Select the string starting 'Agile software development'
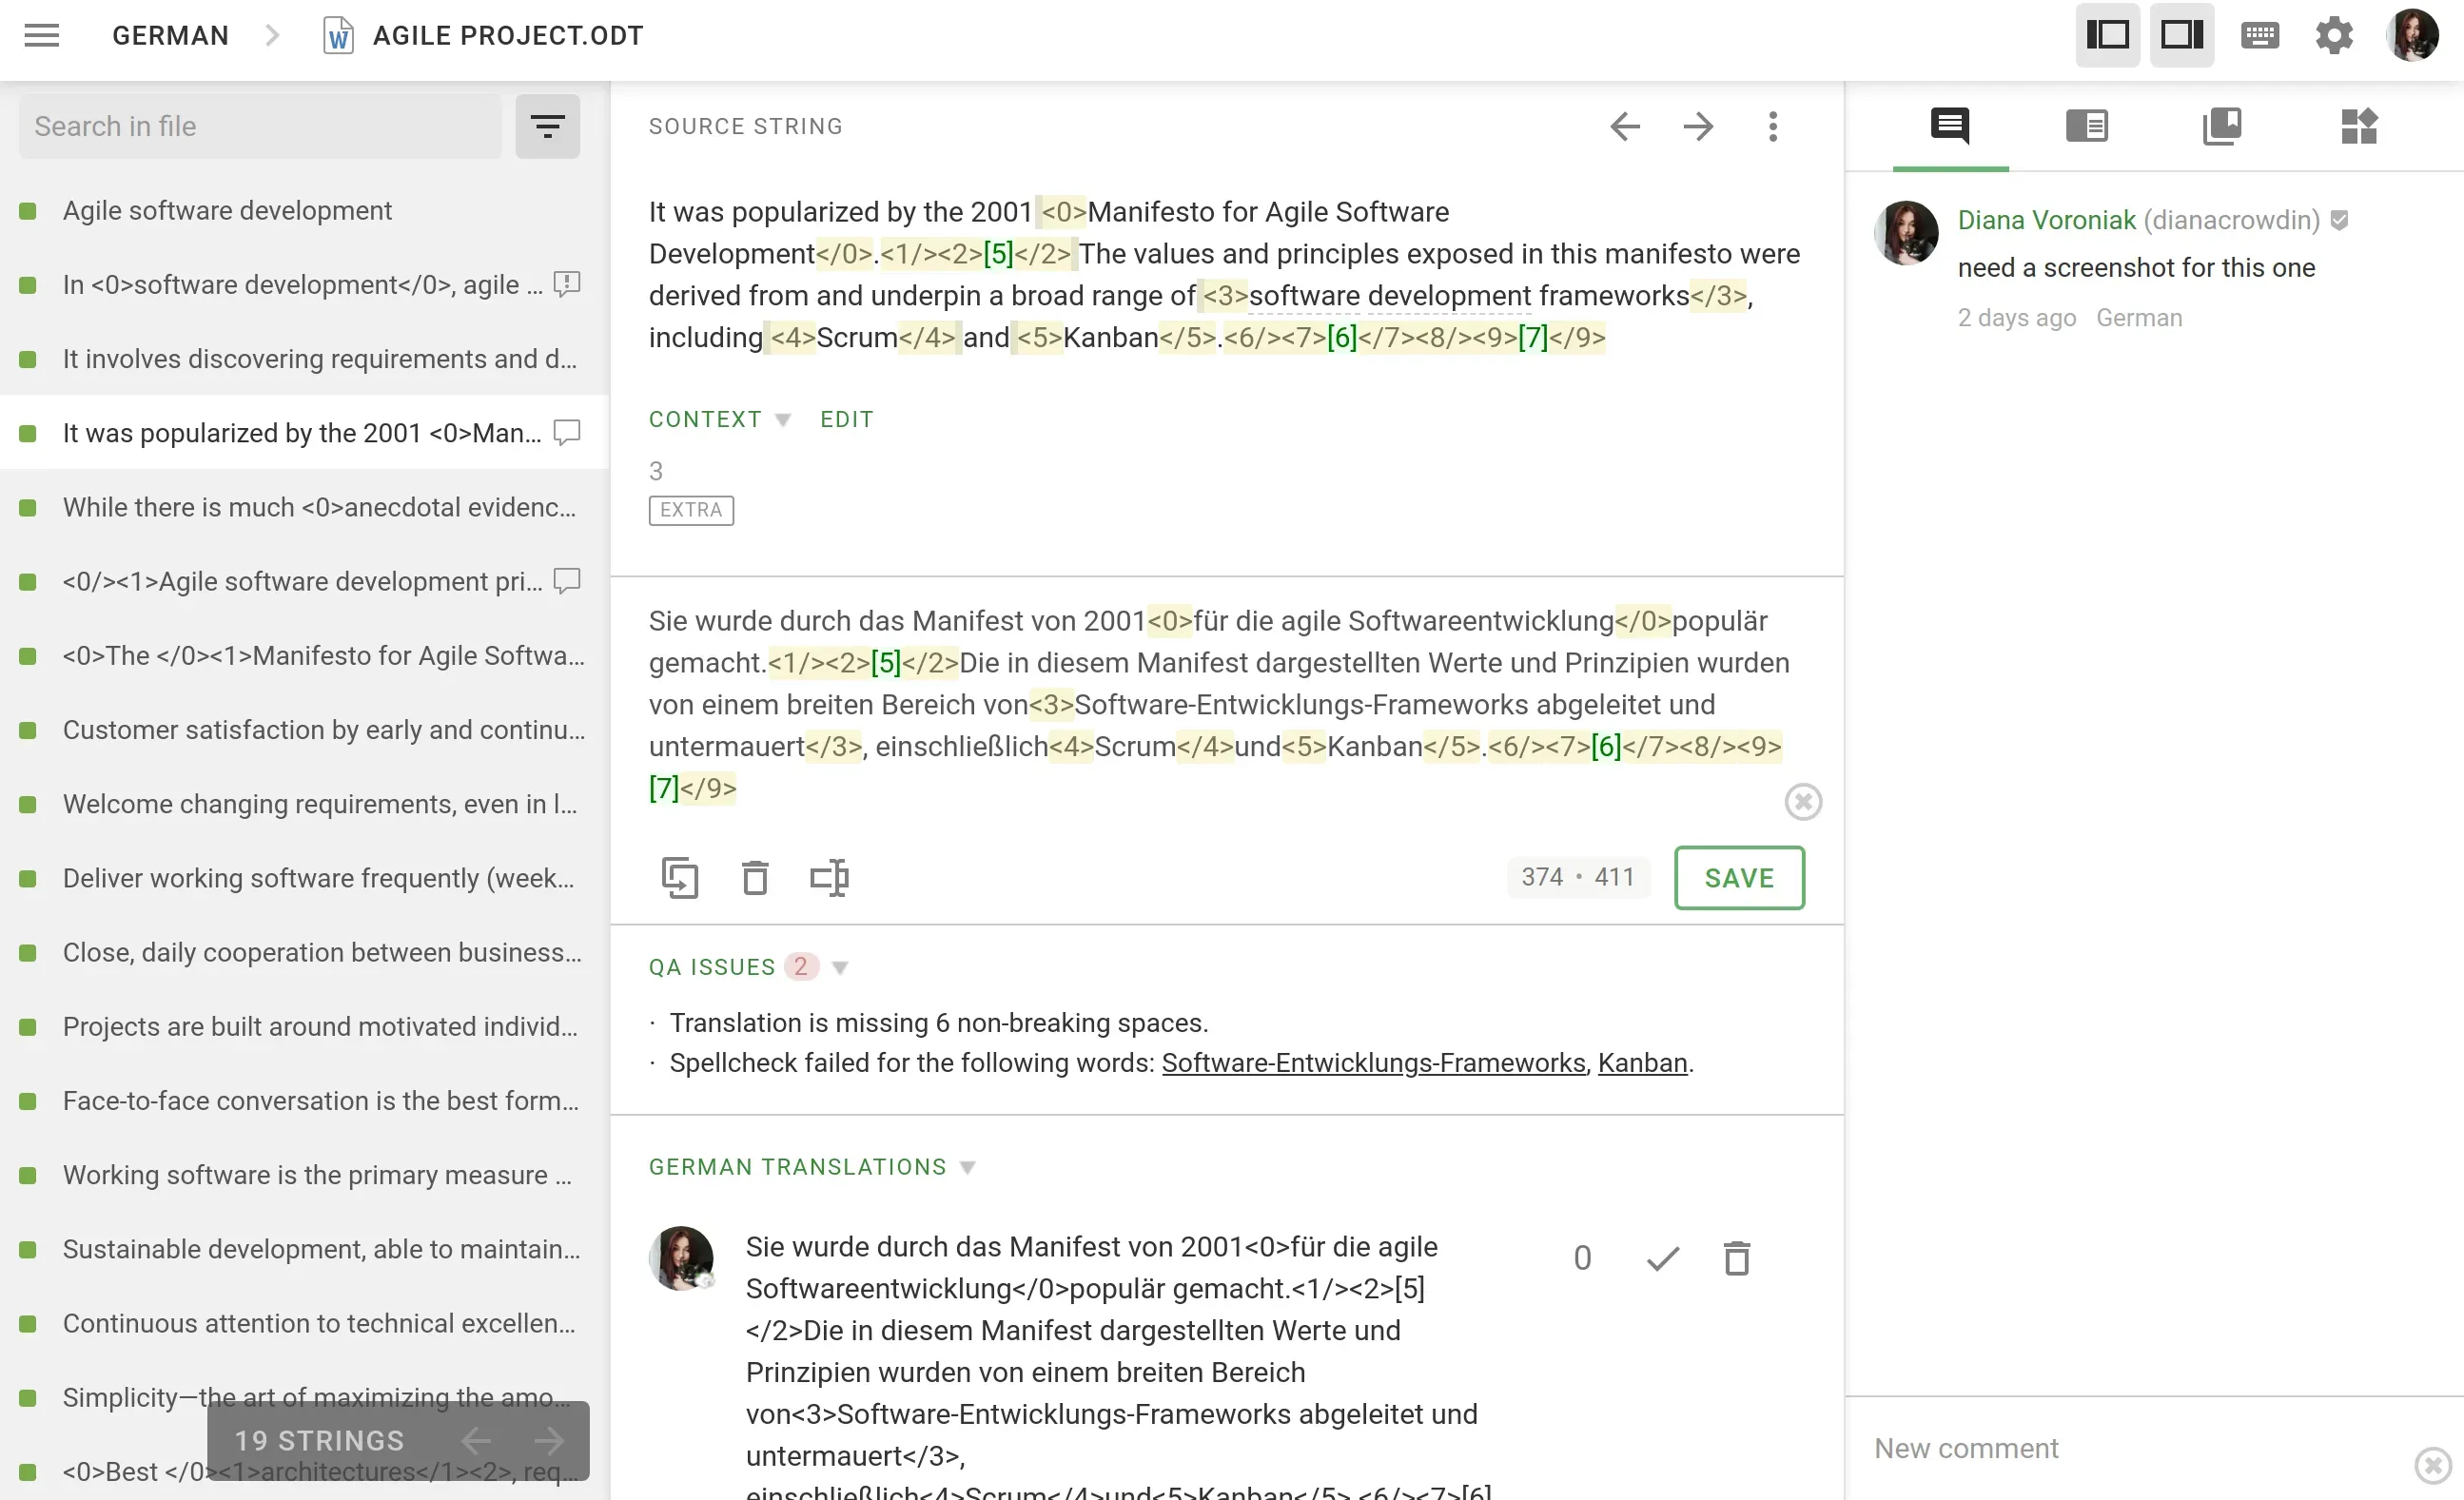Viewport: 2464px width, 1500px height. [x=227, y=211]
